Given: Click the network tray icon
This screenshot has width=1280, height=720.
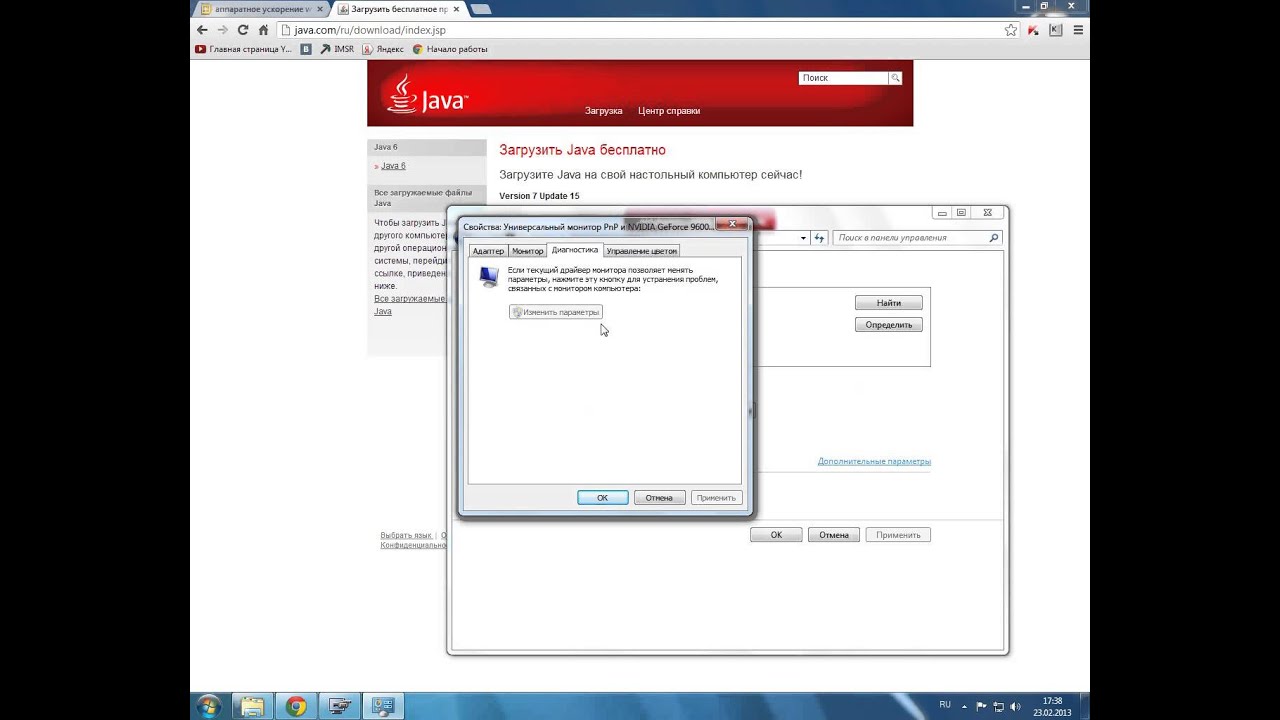Looking at the screenshot, I should pos(998,706).
